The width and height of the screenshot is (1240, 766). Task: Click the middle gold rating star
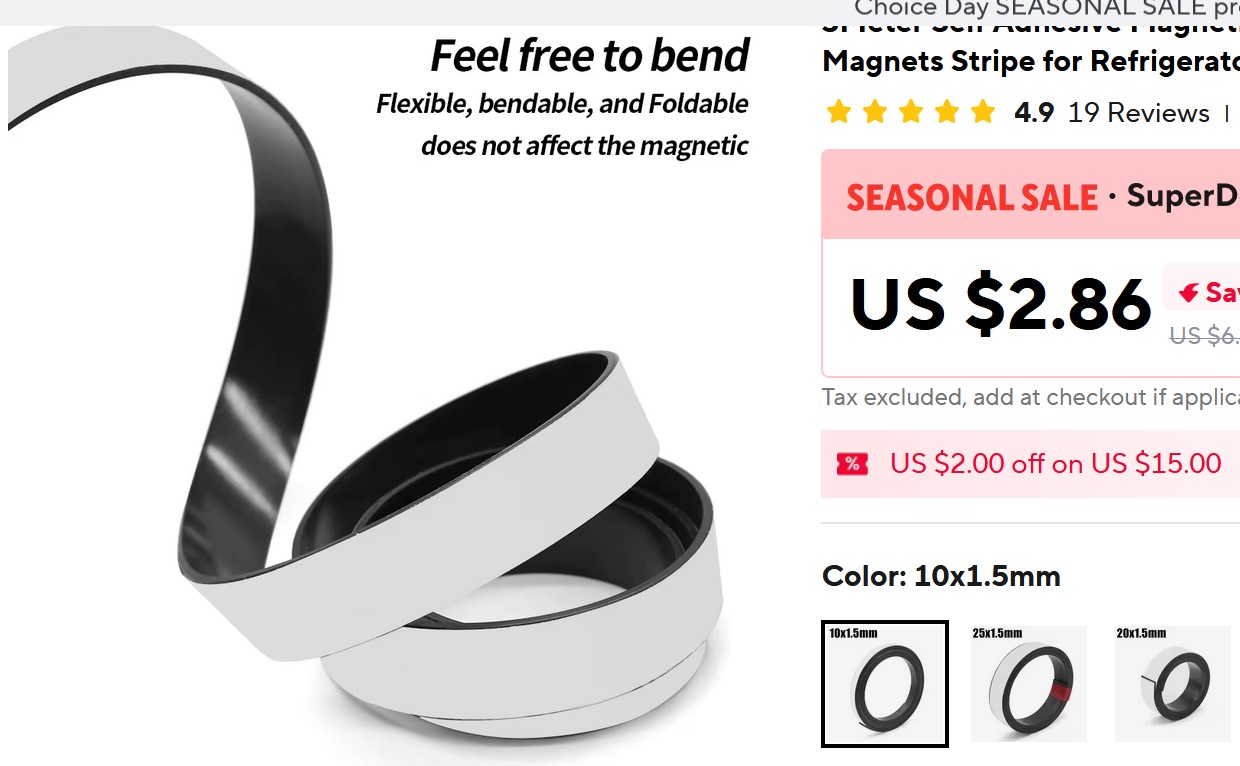(x=911, y=112)
